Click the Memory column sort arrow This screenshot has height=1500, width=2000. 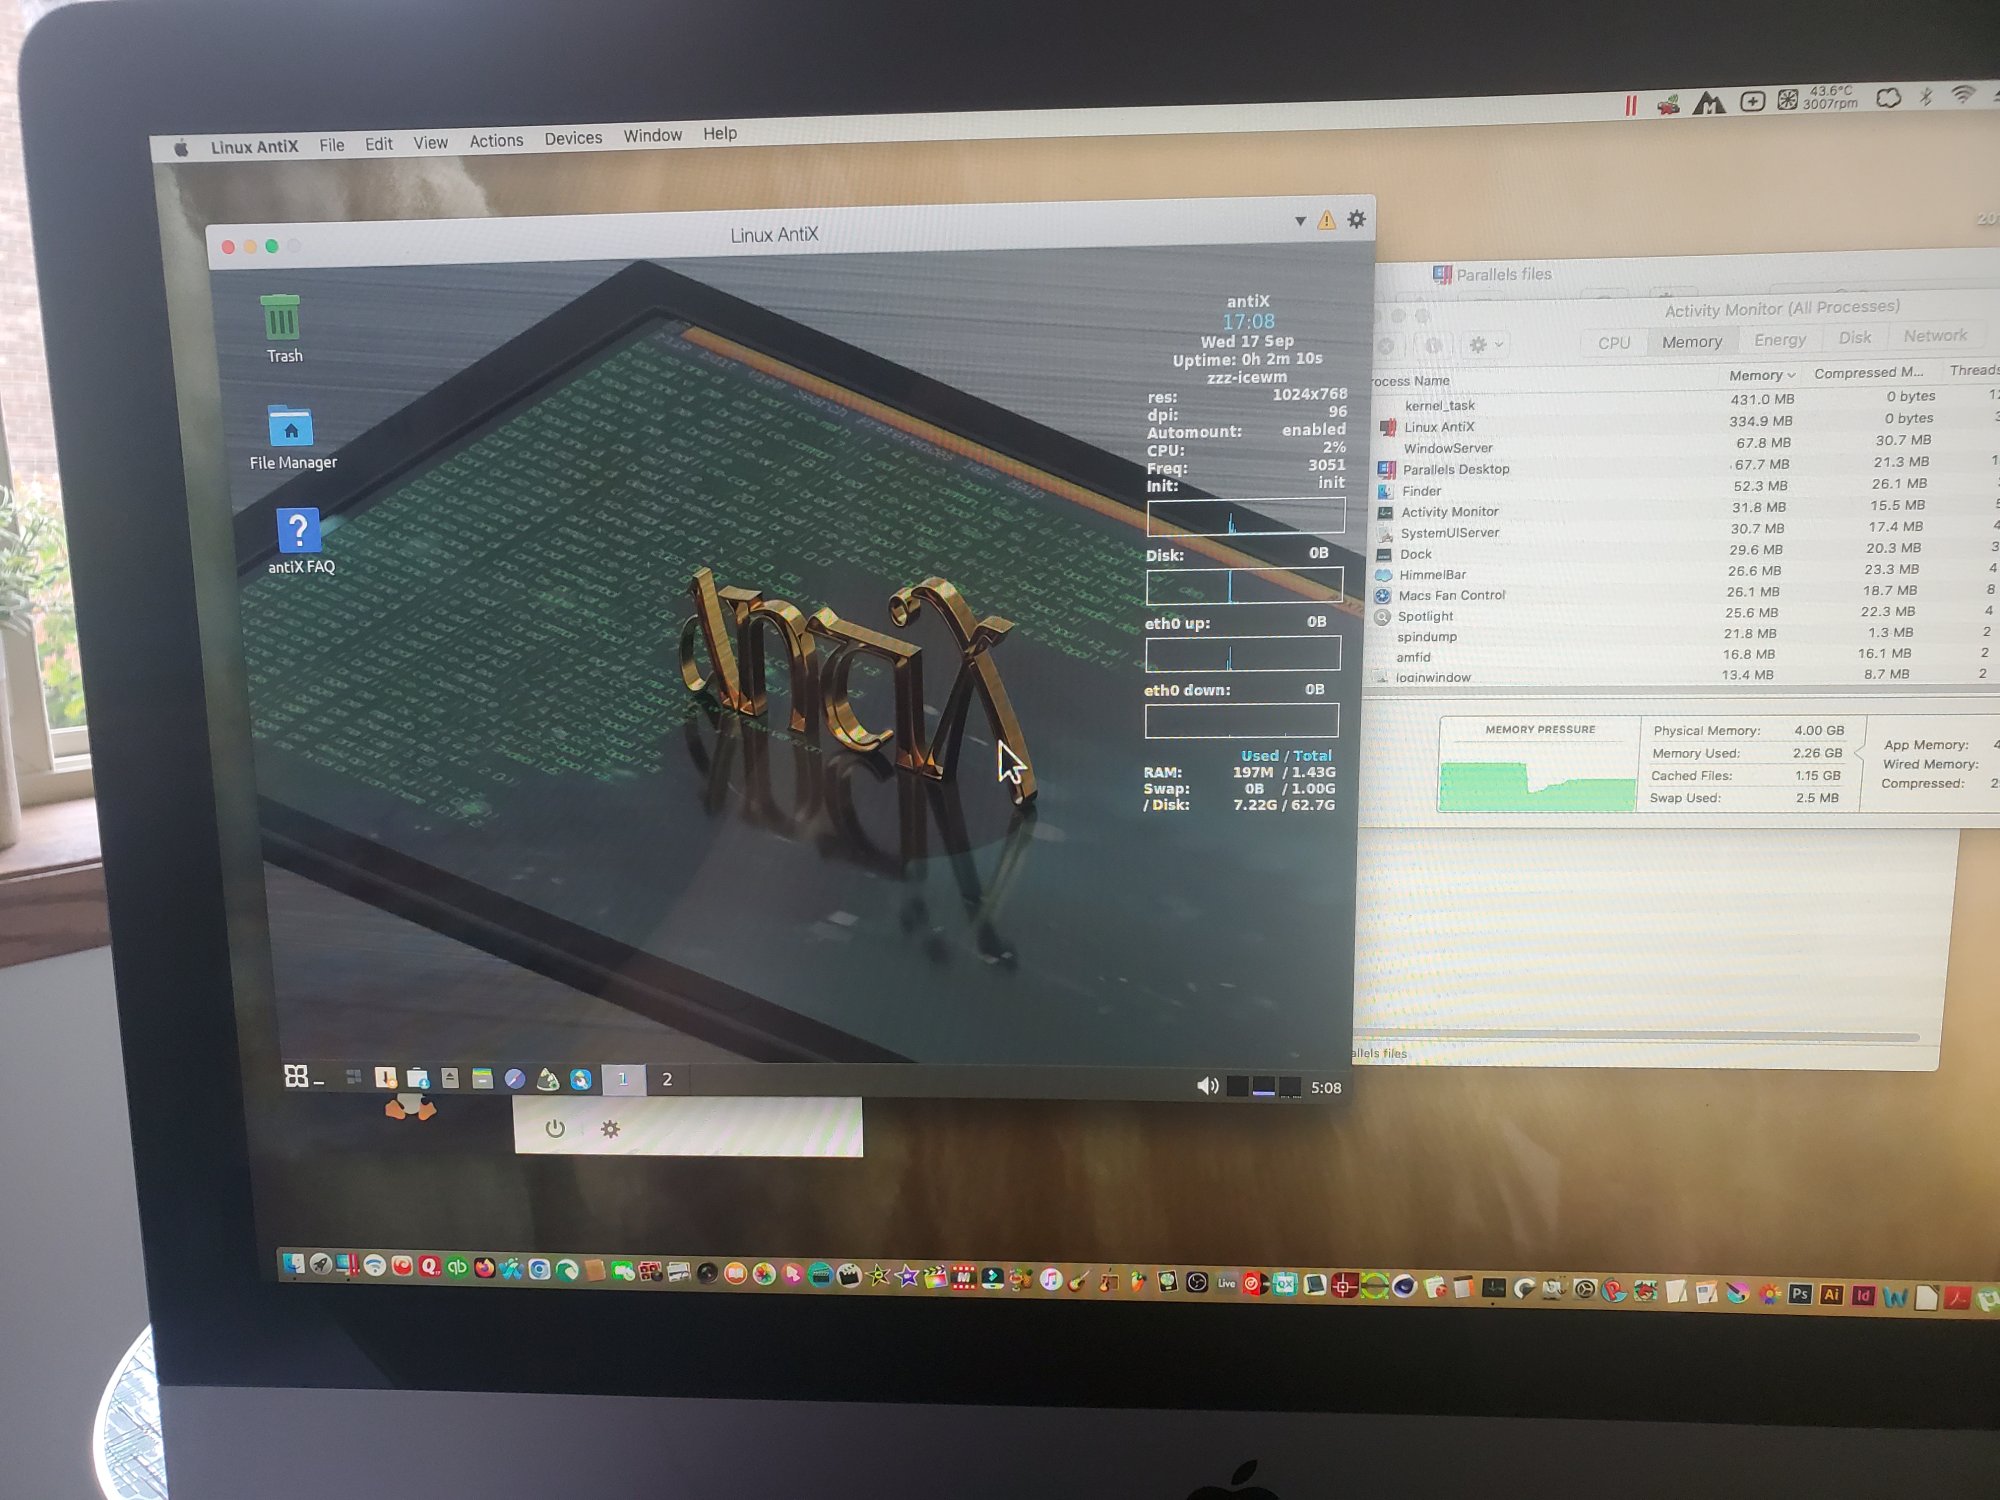1791,376
